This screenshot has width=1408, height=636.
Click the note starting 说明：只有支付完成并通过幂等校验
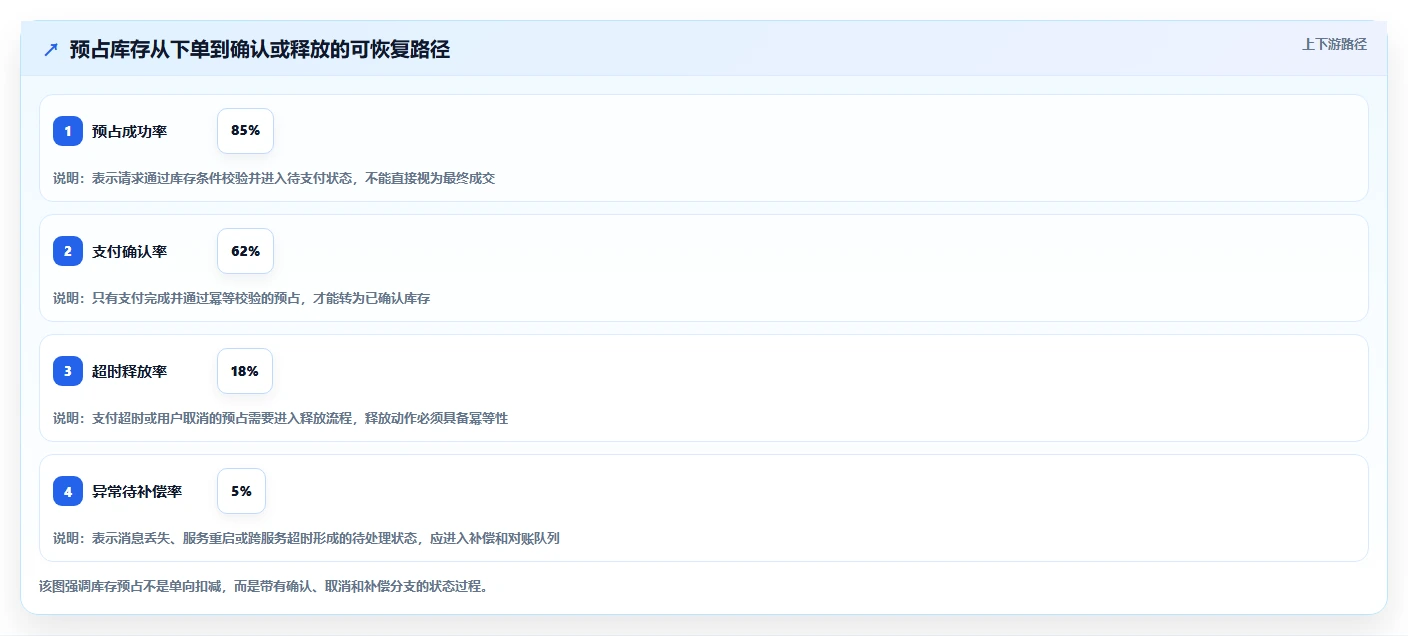pyautogui.click(x=241, y=298)
